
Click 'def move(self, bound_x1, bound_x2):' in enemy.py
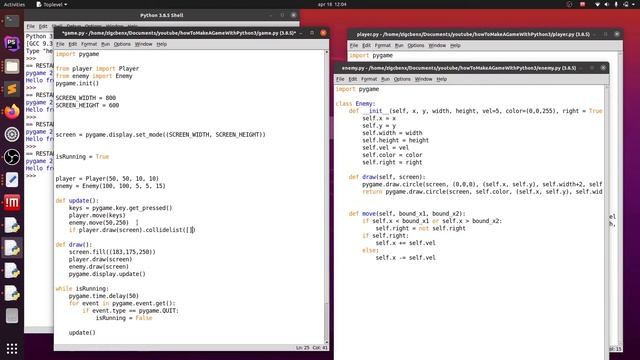(x=407, y=214)
